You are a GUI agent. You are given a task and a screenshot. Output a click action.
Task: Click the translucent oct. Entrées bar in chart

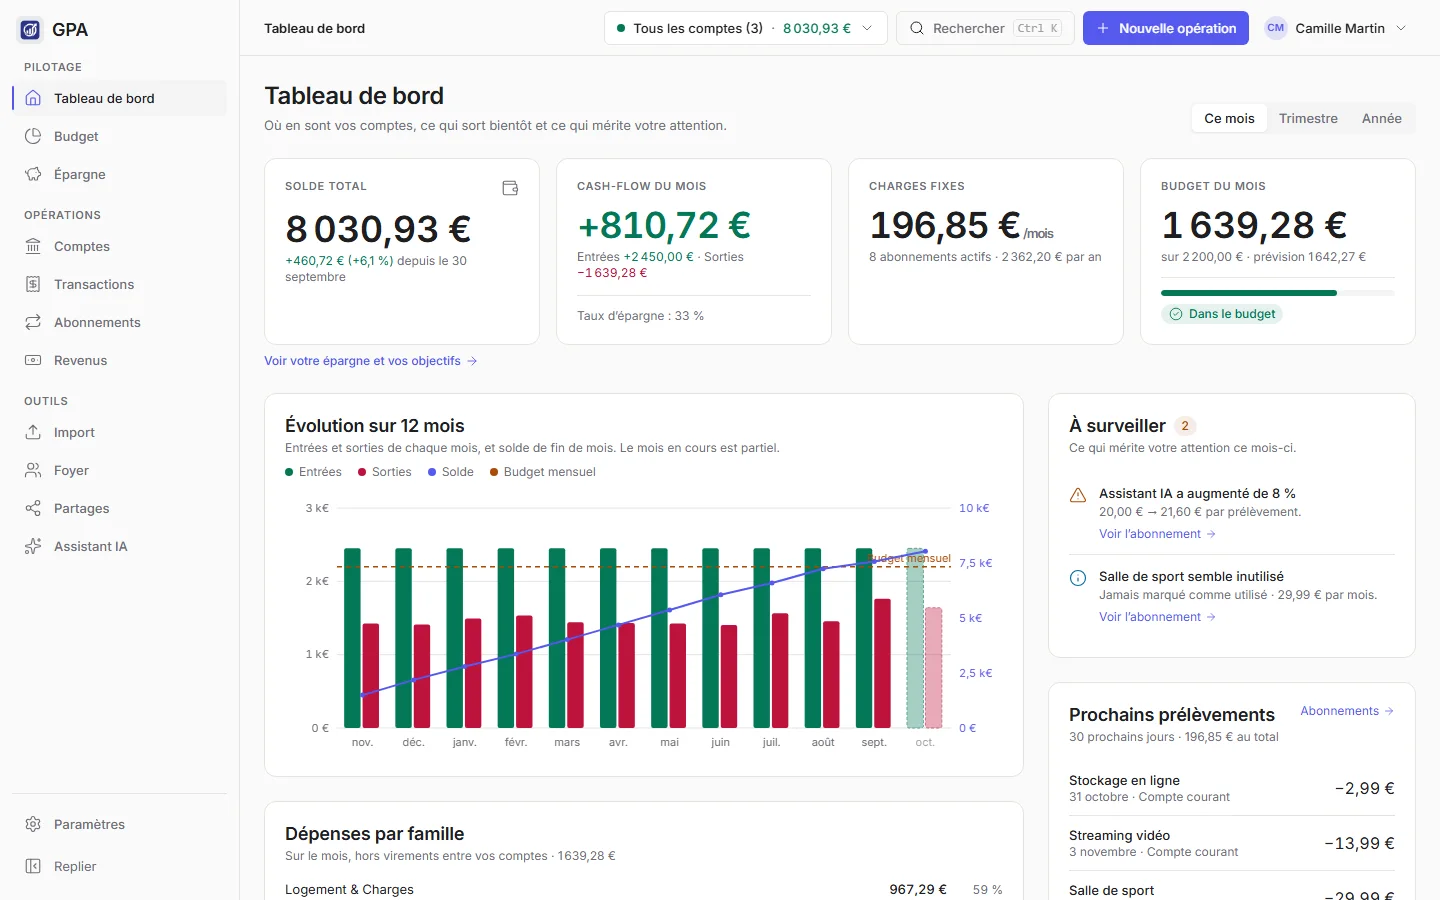pyautogui.click(x=915, y=638)
